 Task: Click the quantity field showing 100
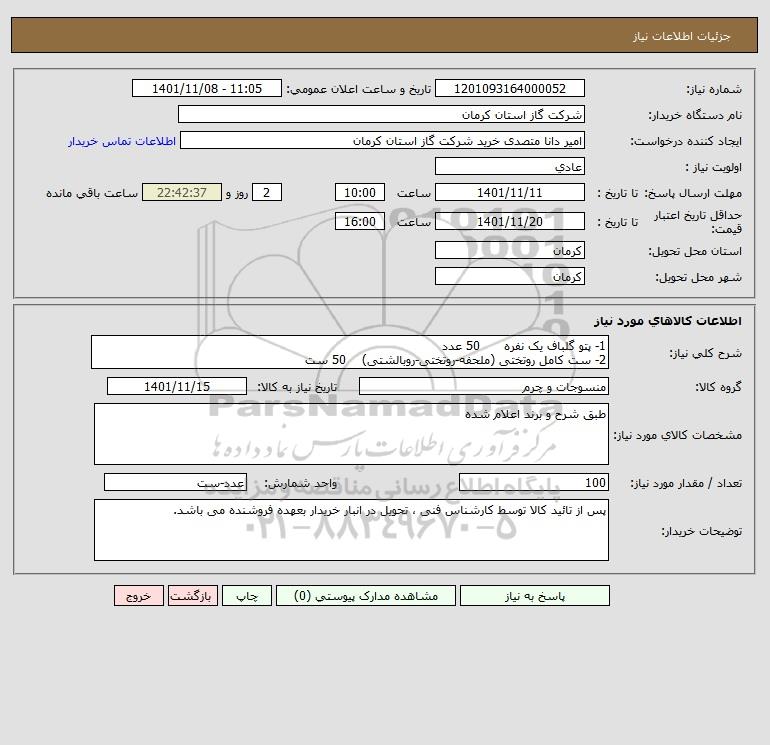point(534,482)
